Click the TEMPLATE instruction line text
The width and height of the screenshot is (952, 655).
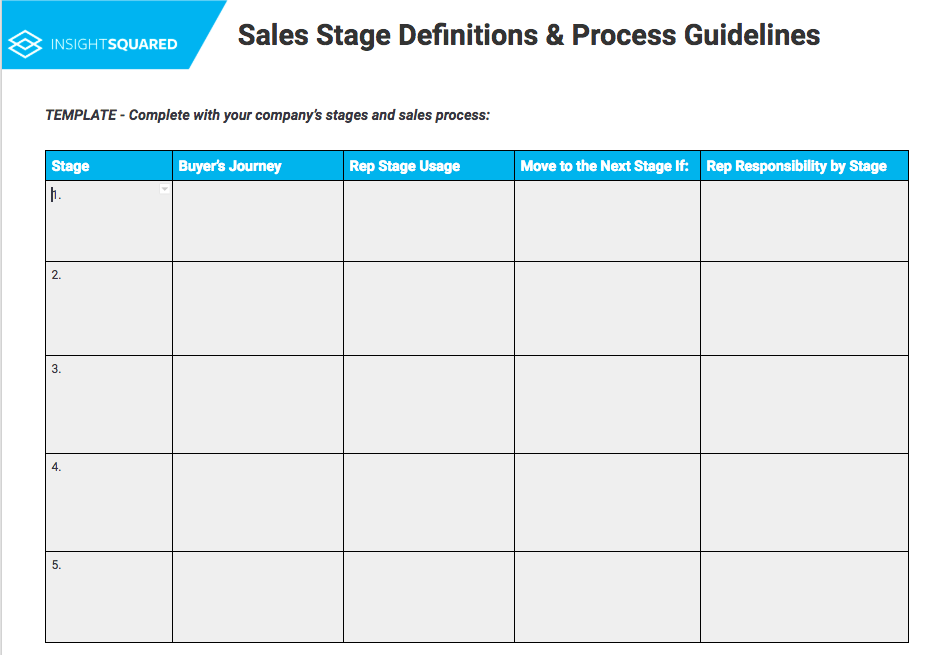pos(268,115)
